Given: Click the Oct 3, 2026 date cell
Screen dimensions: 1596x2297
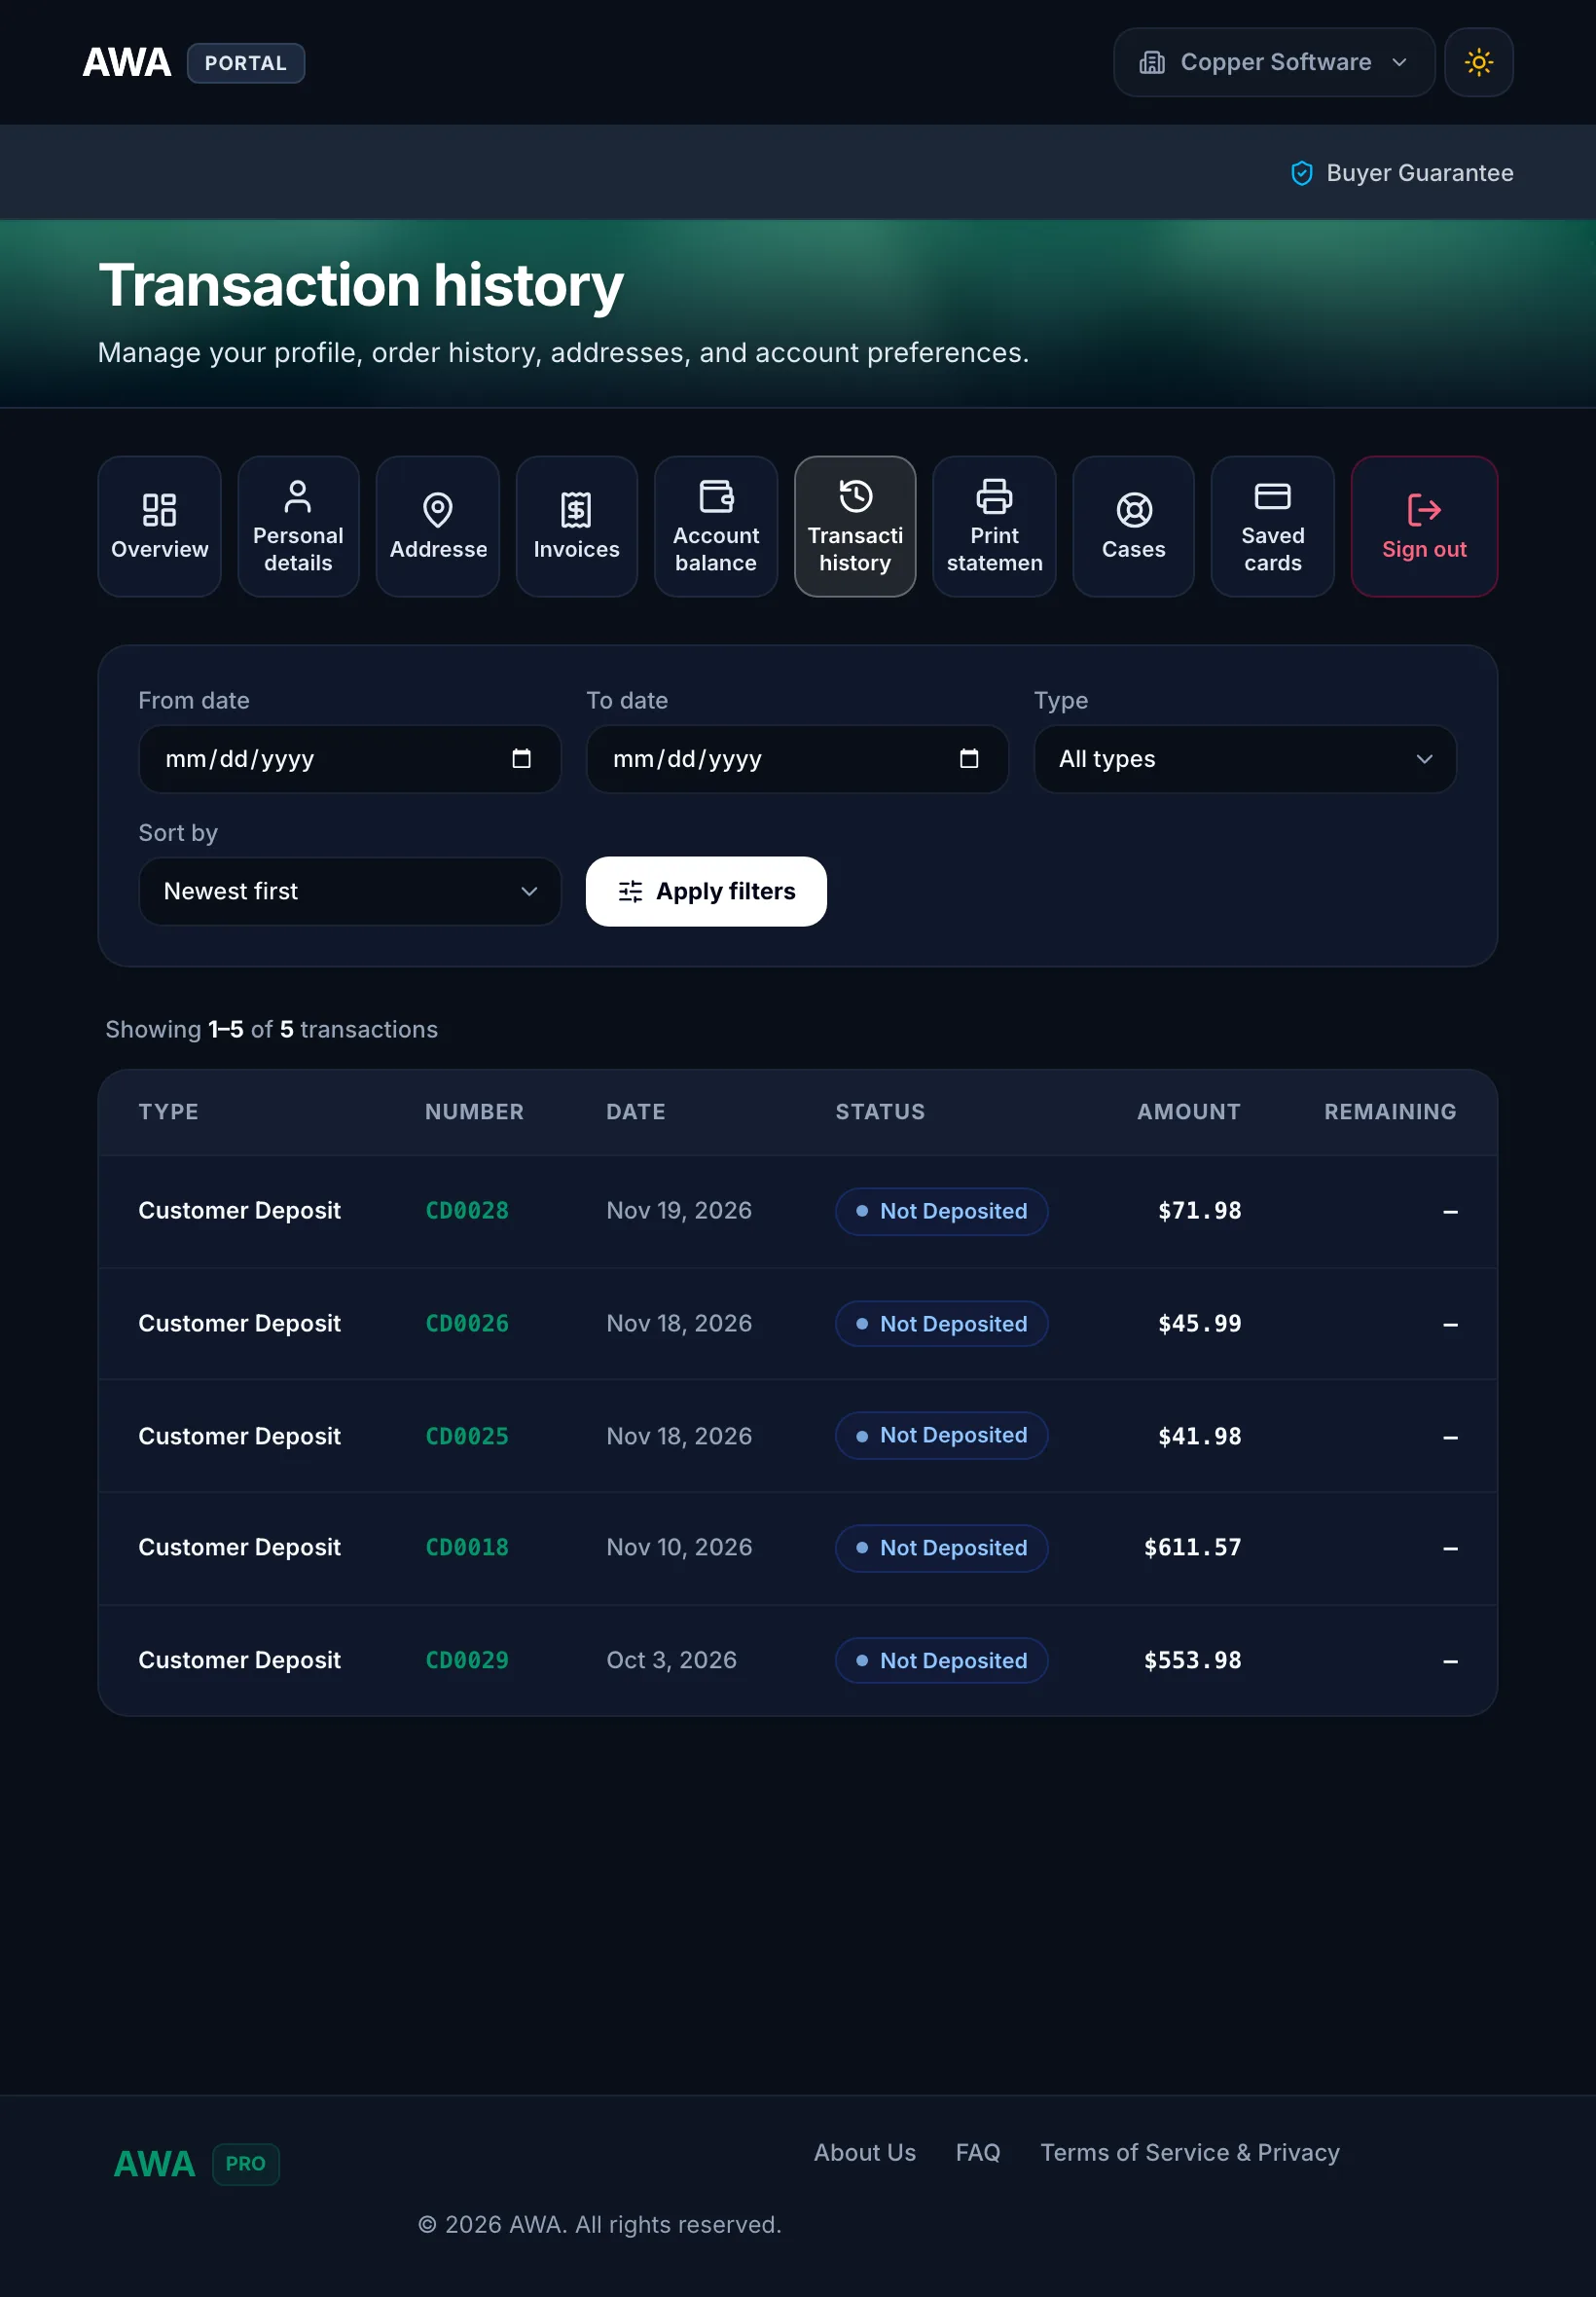Looking at the screenshot, I should [x=671, y=1660].
